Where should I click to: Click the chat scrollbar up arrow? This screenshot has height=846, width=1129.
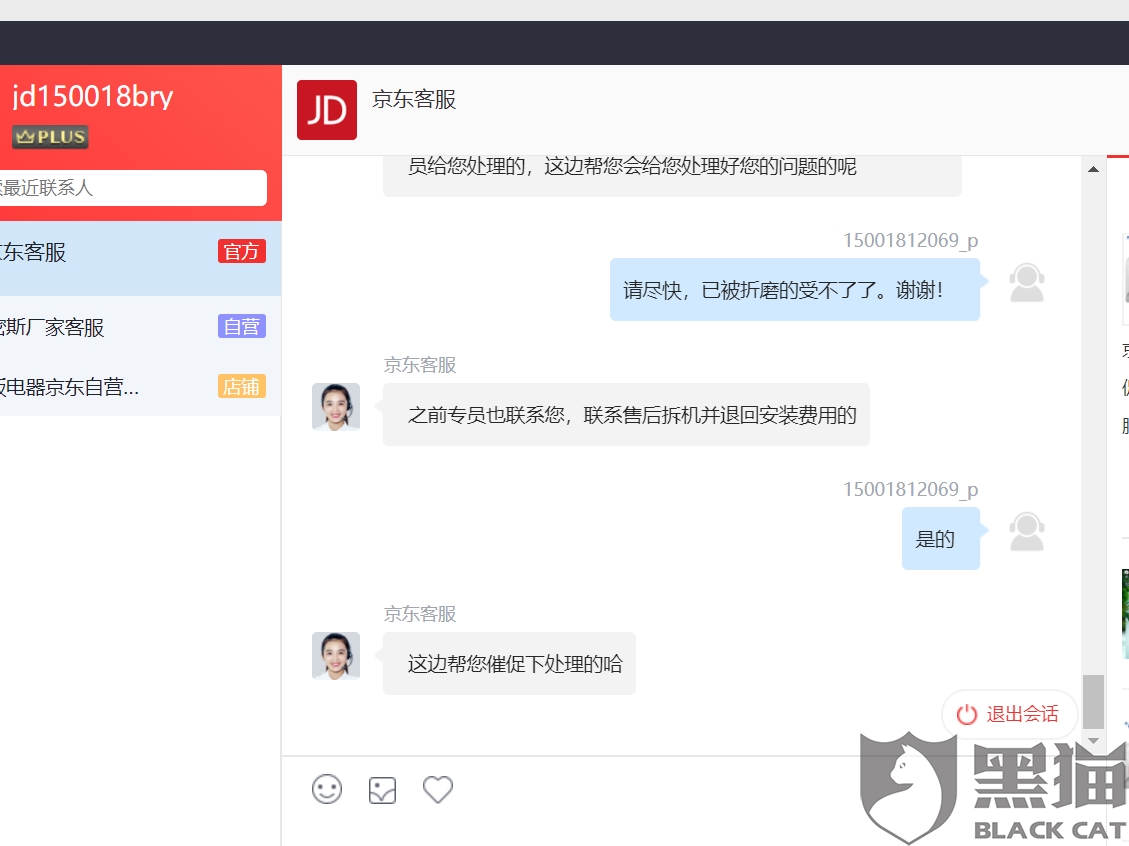(1093, 169)
